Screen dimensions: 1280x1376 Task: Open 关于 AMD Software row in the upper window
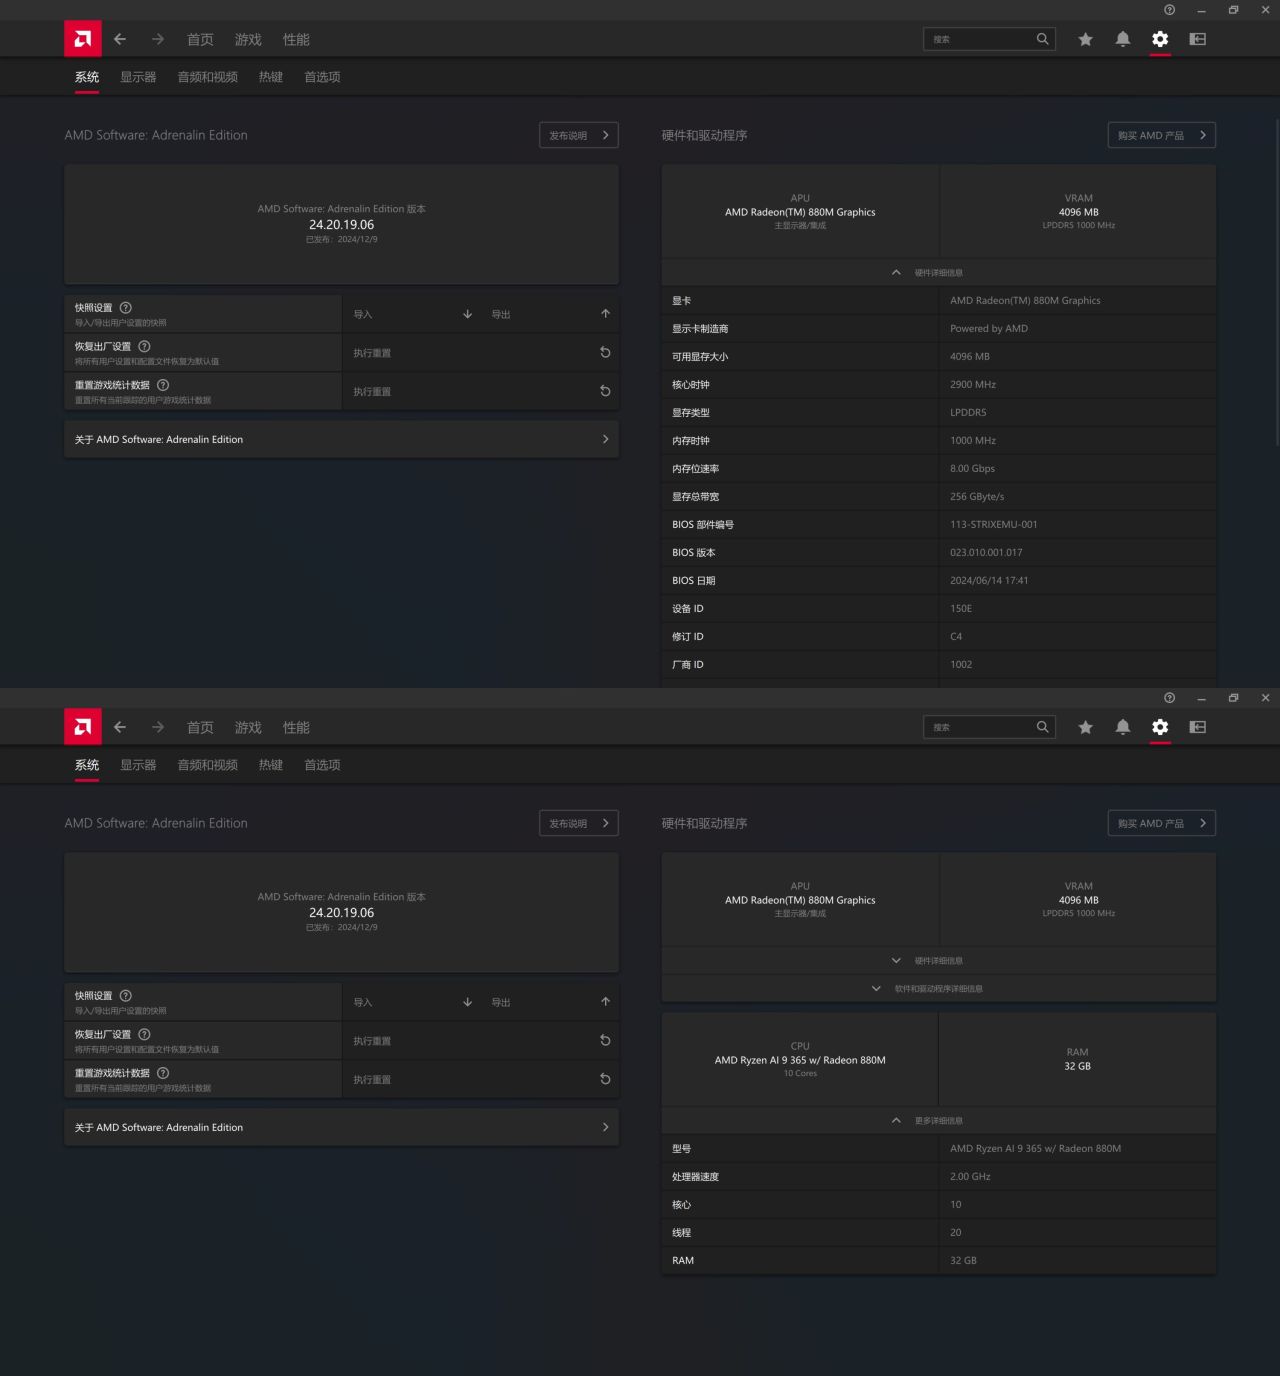341,439
